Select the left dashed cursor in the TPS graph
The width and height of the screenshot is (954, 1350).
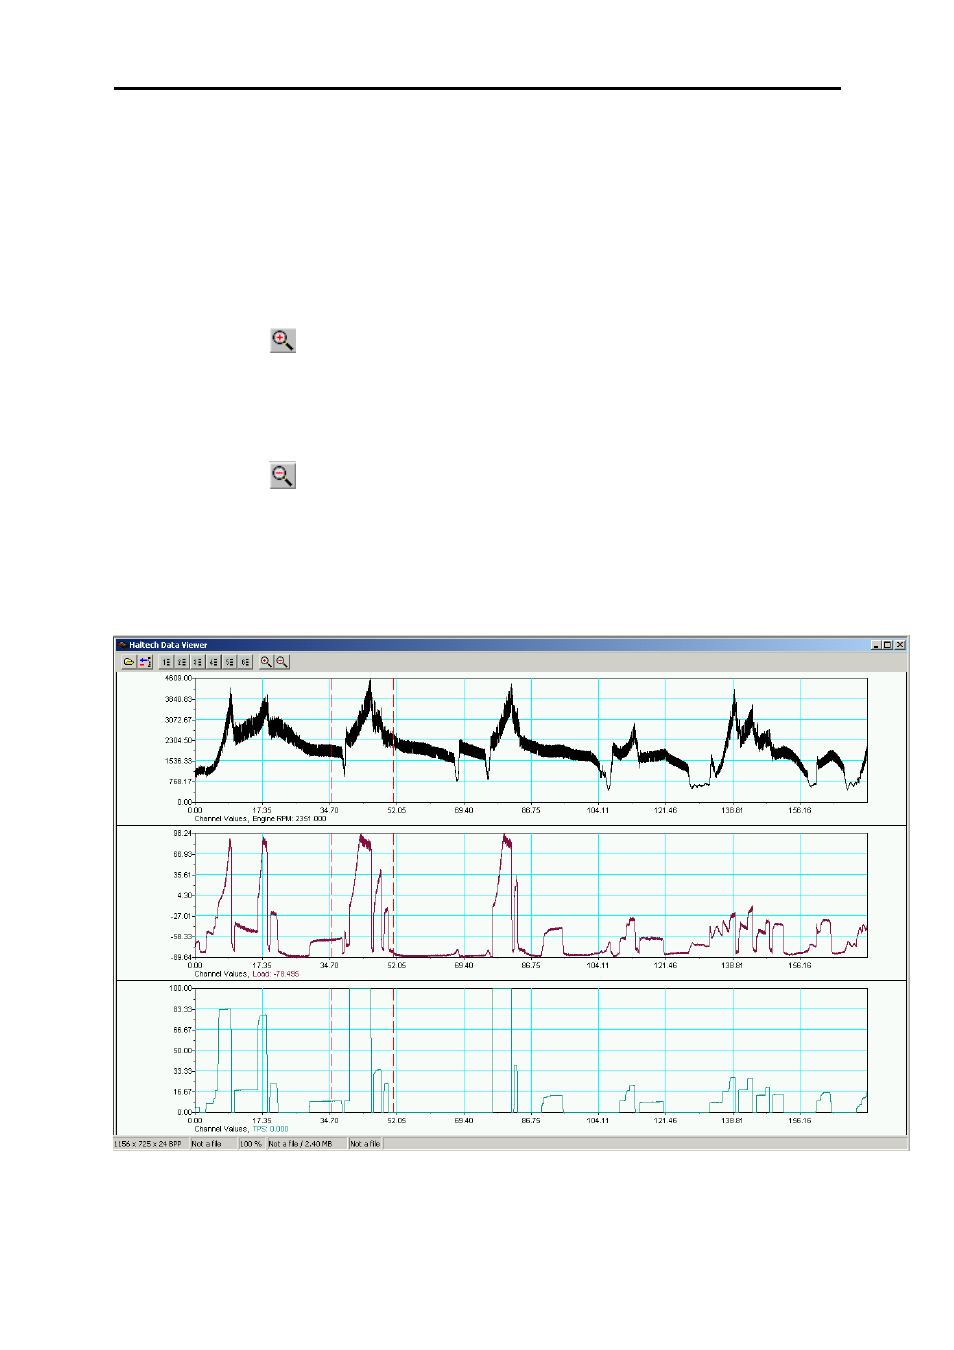point(331,1050)
